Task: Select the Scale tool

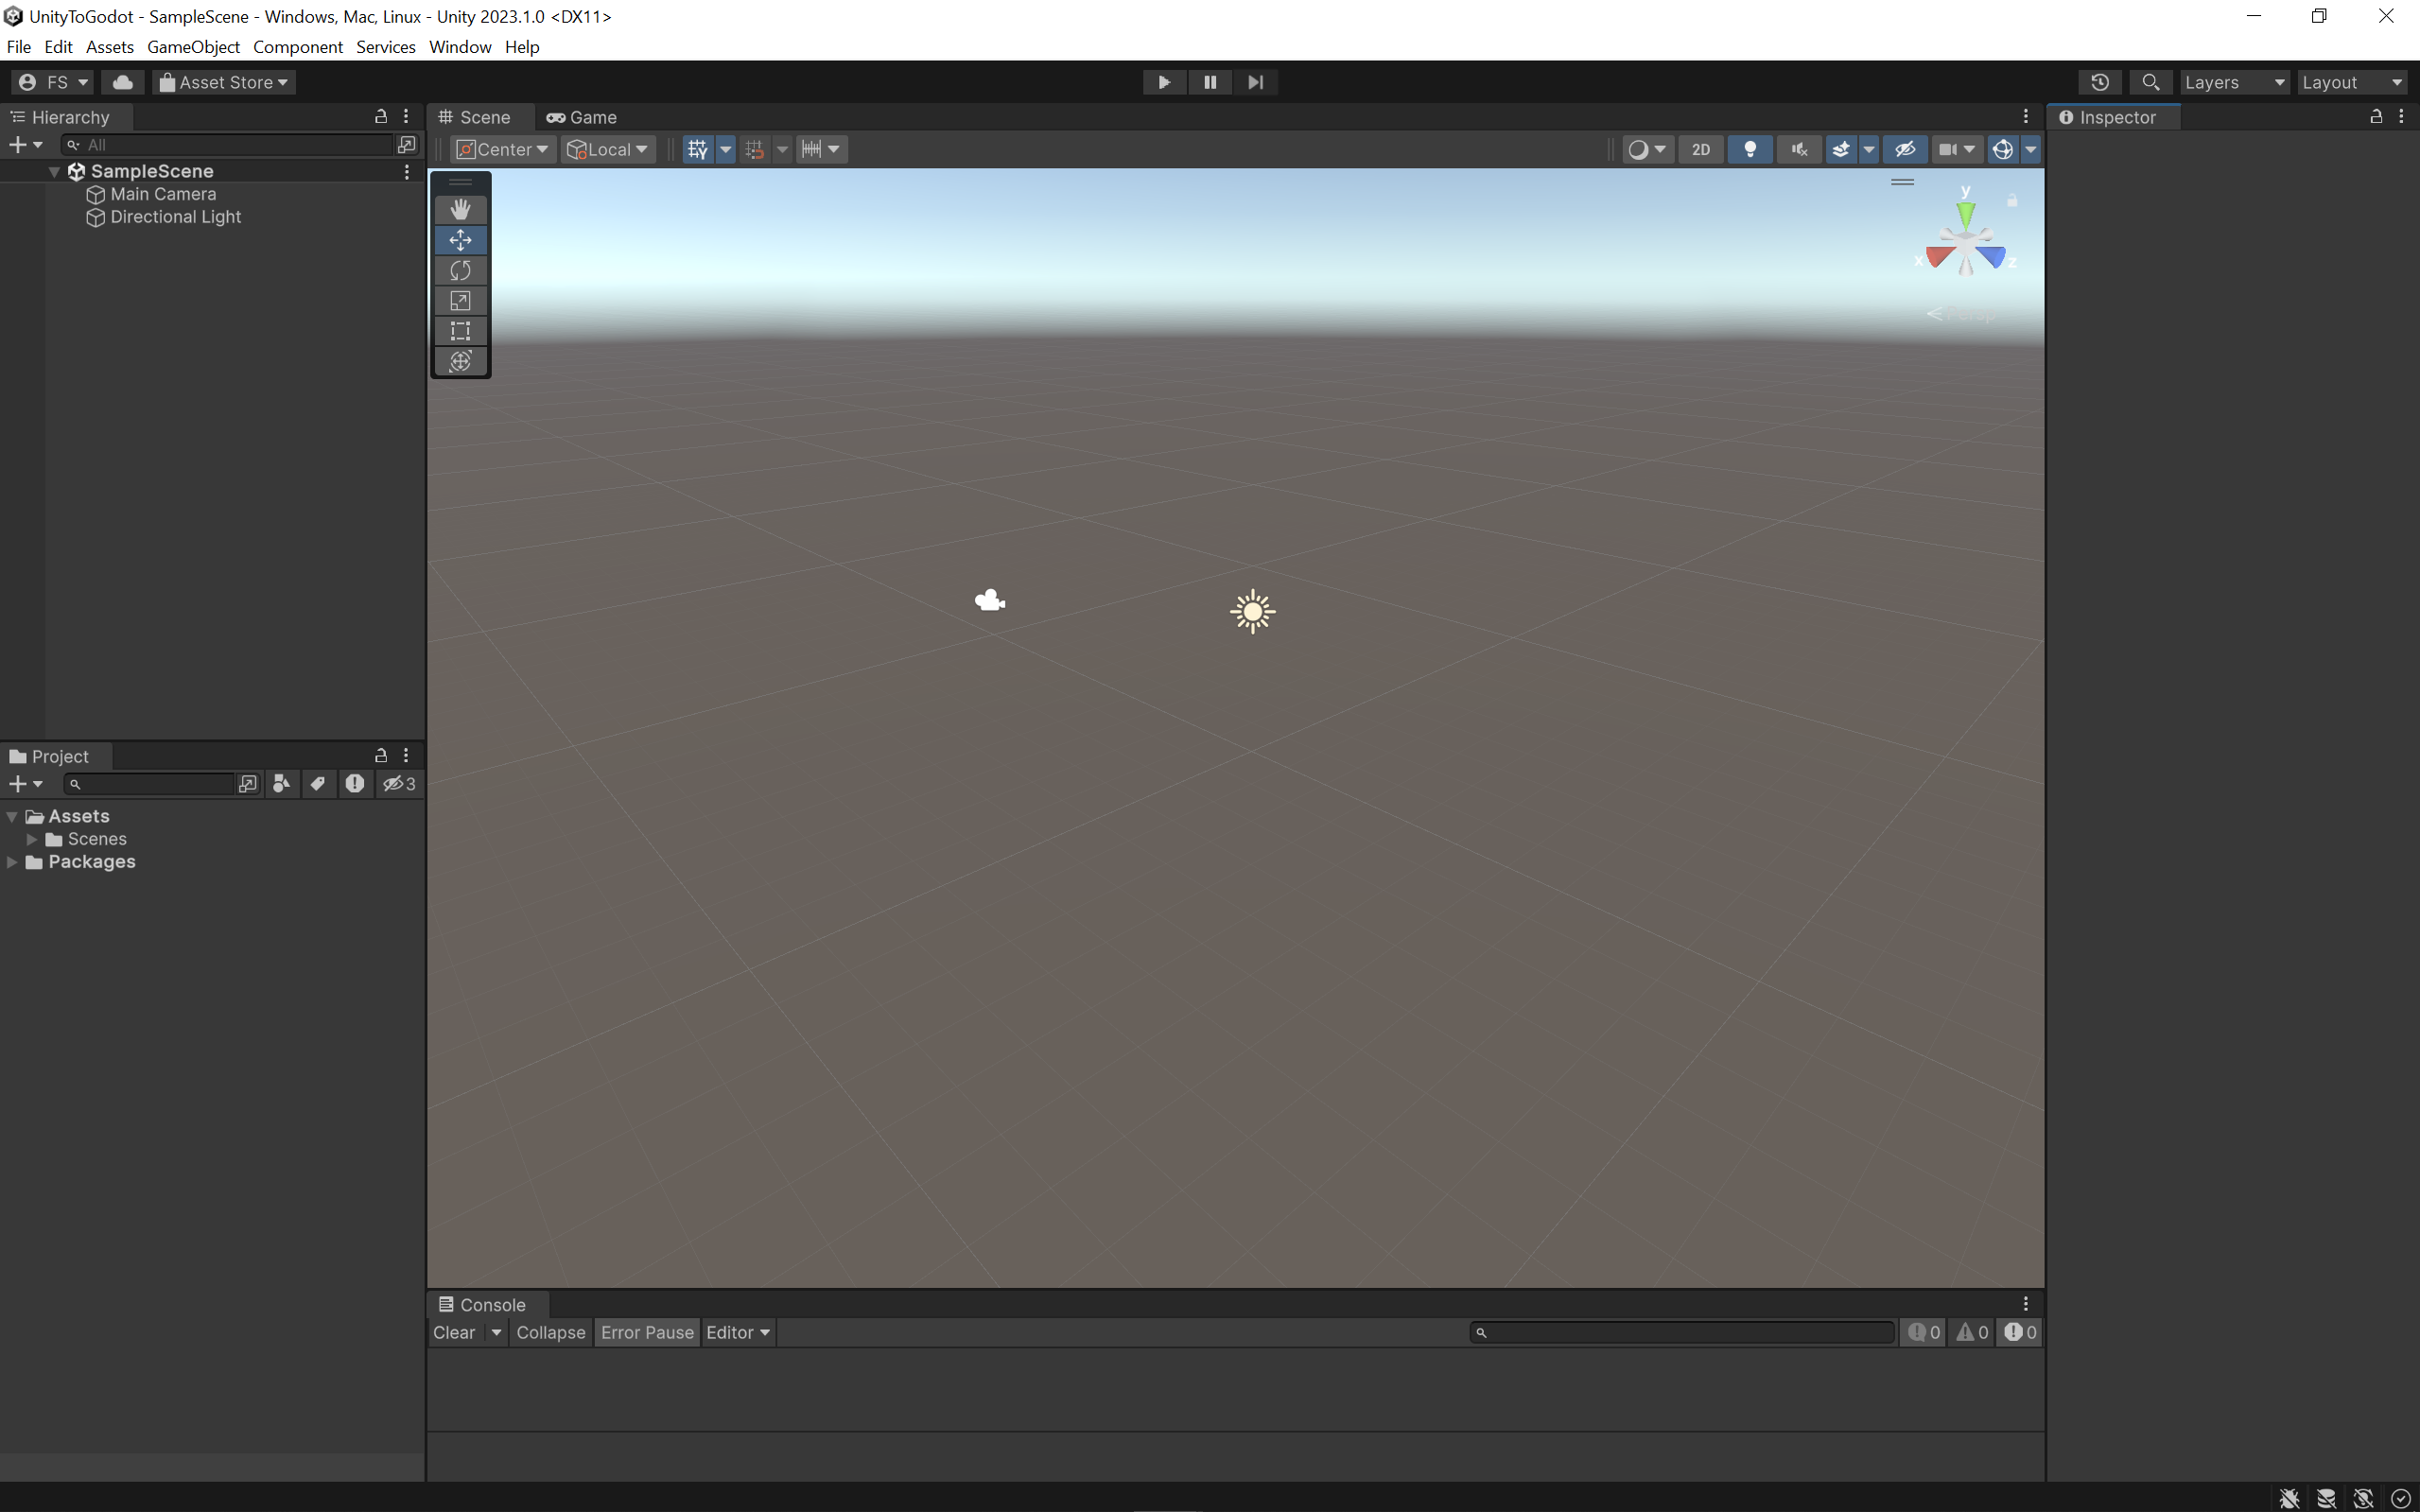Action: [x=460, y=300]
